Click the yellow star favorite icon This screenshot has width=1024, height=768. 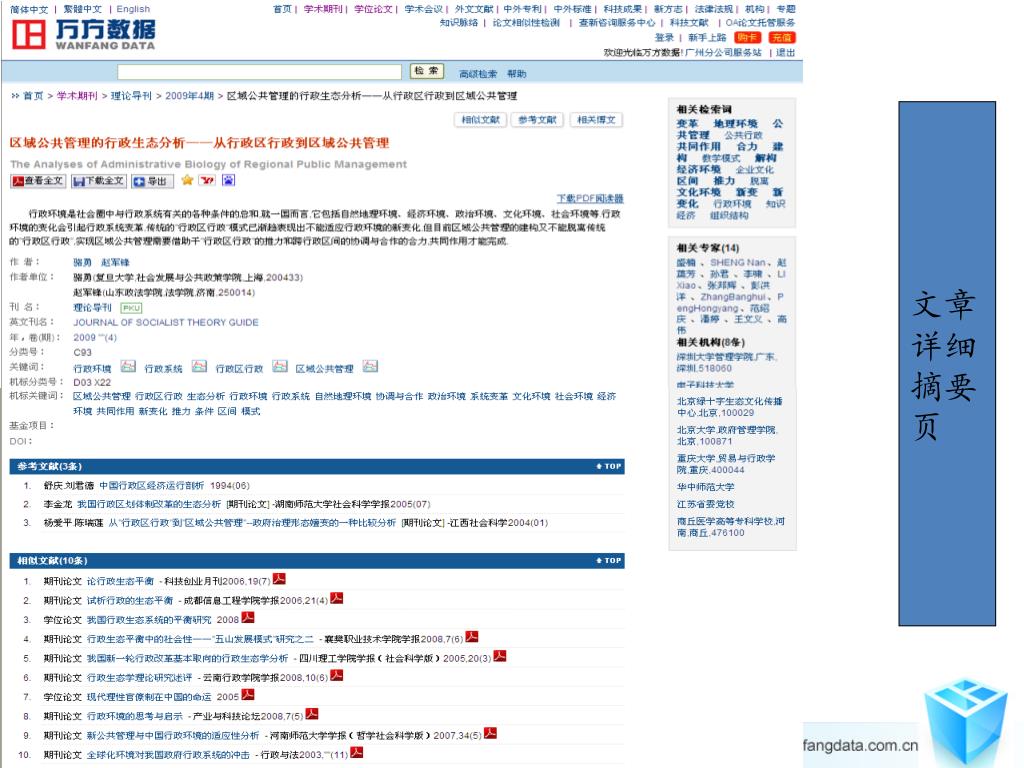pos(187,180)
